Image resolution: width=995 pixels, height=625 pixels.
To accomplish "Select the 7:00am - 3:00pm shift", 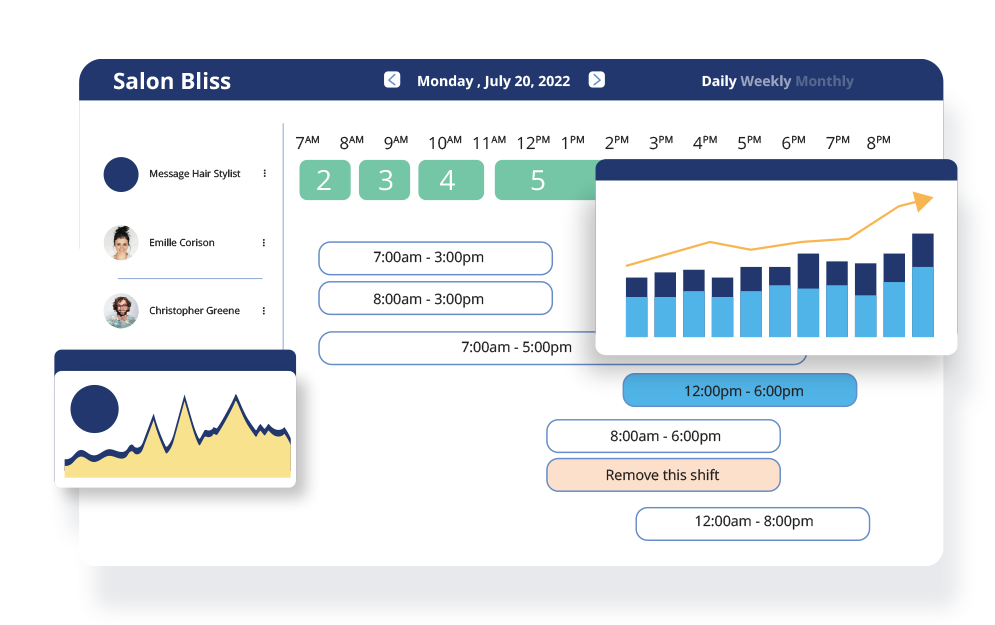I will [435, 258].
